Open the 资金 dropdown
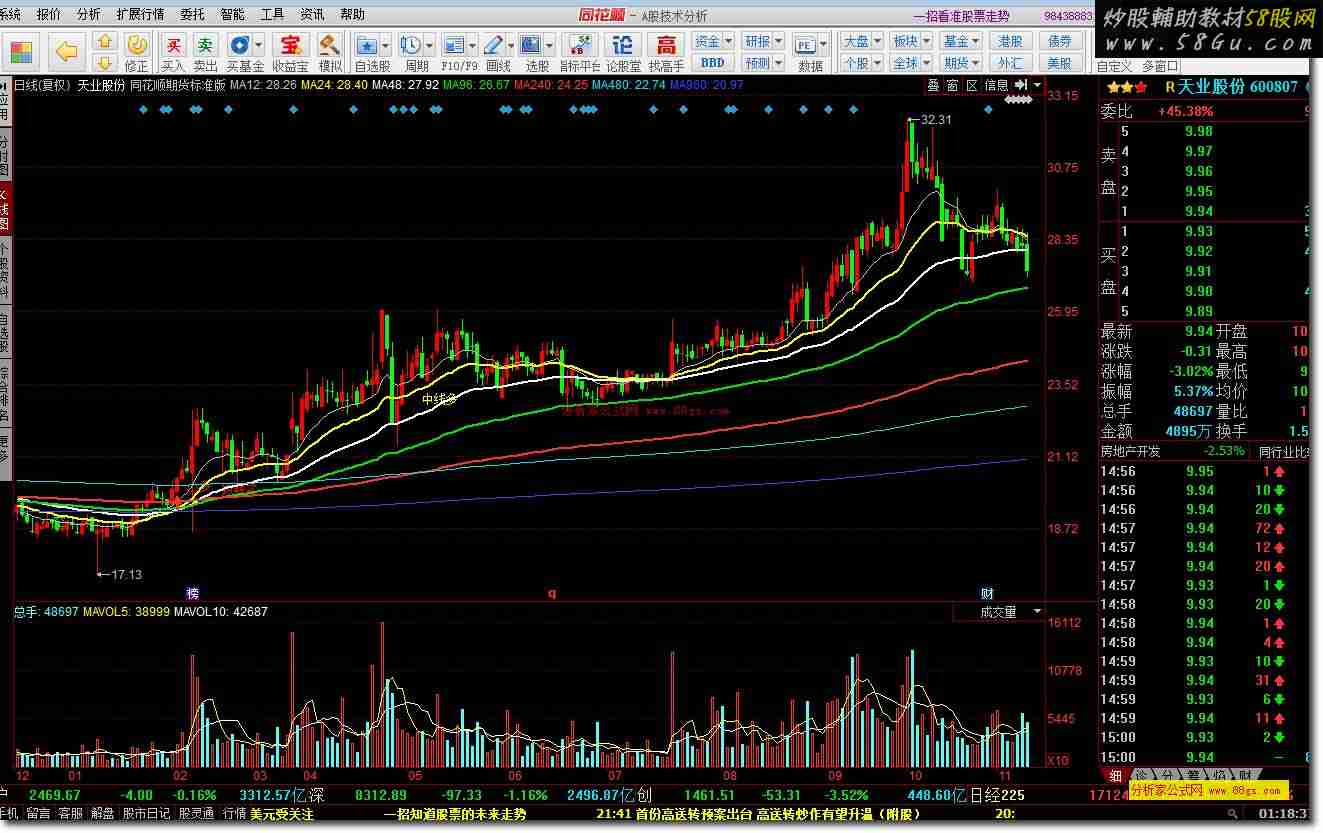1323x833 pixels. pyautogui.click(x=713, y=41)
